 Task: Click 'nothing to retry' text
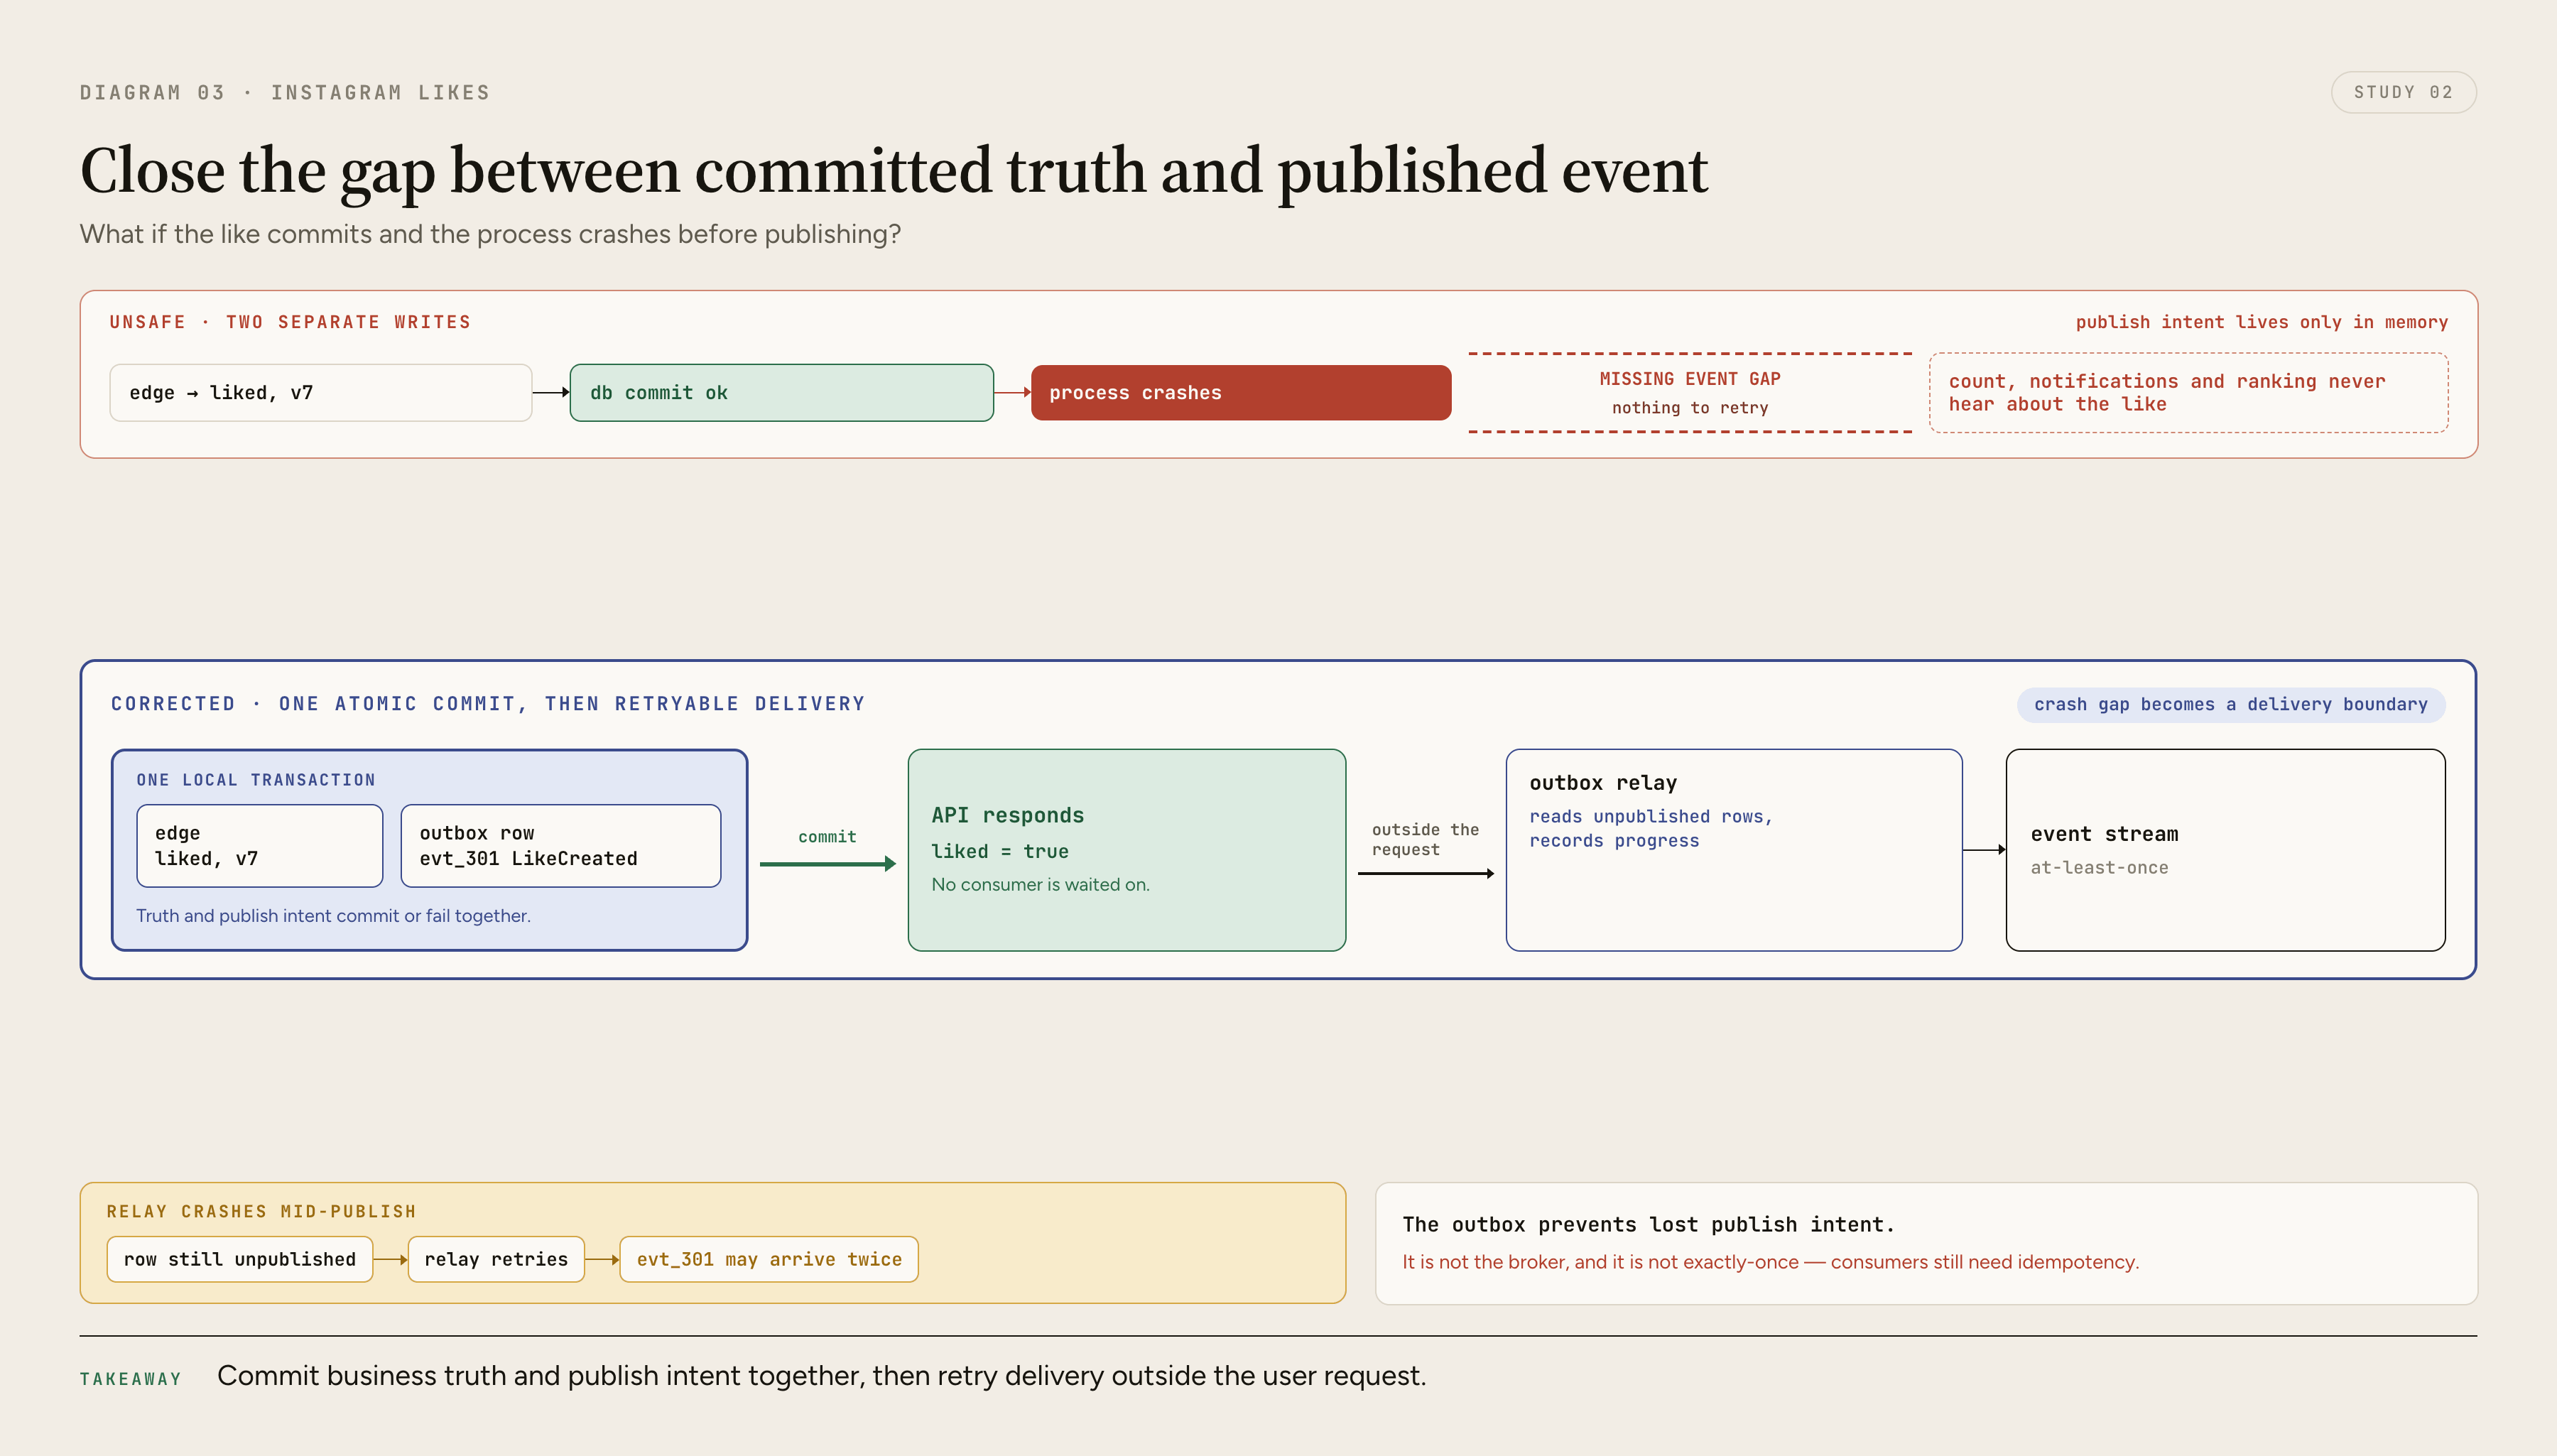1689,408
